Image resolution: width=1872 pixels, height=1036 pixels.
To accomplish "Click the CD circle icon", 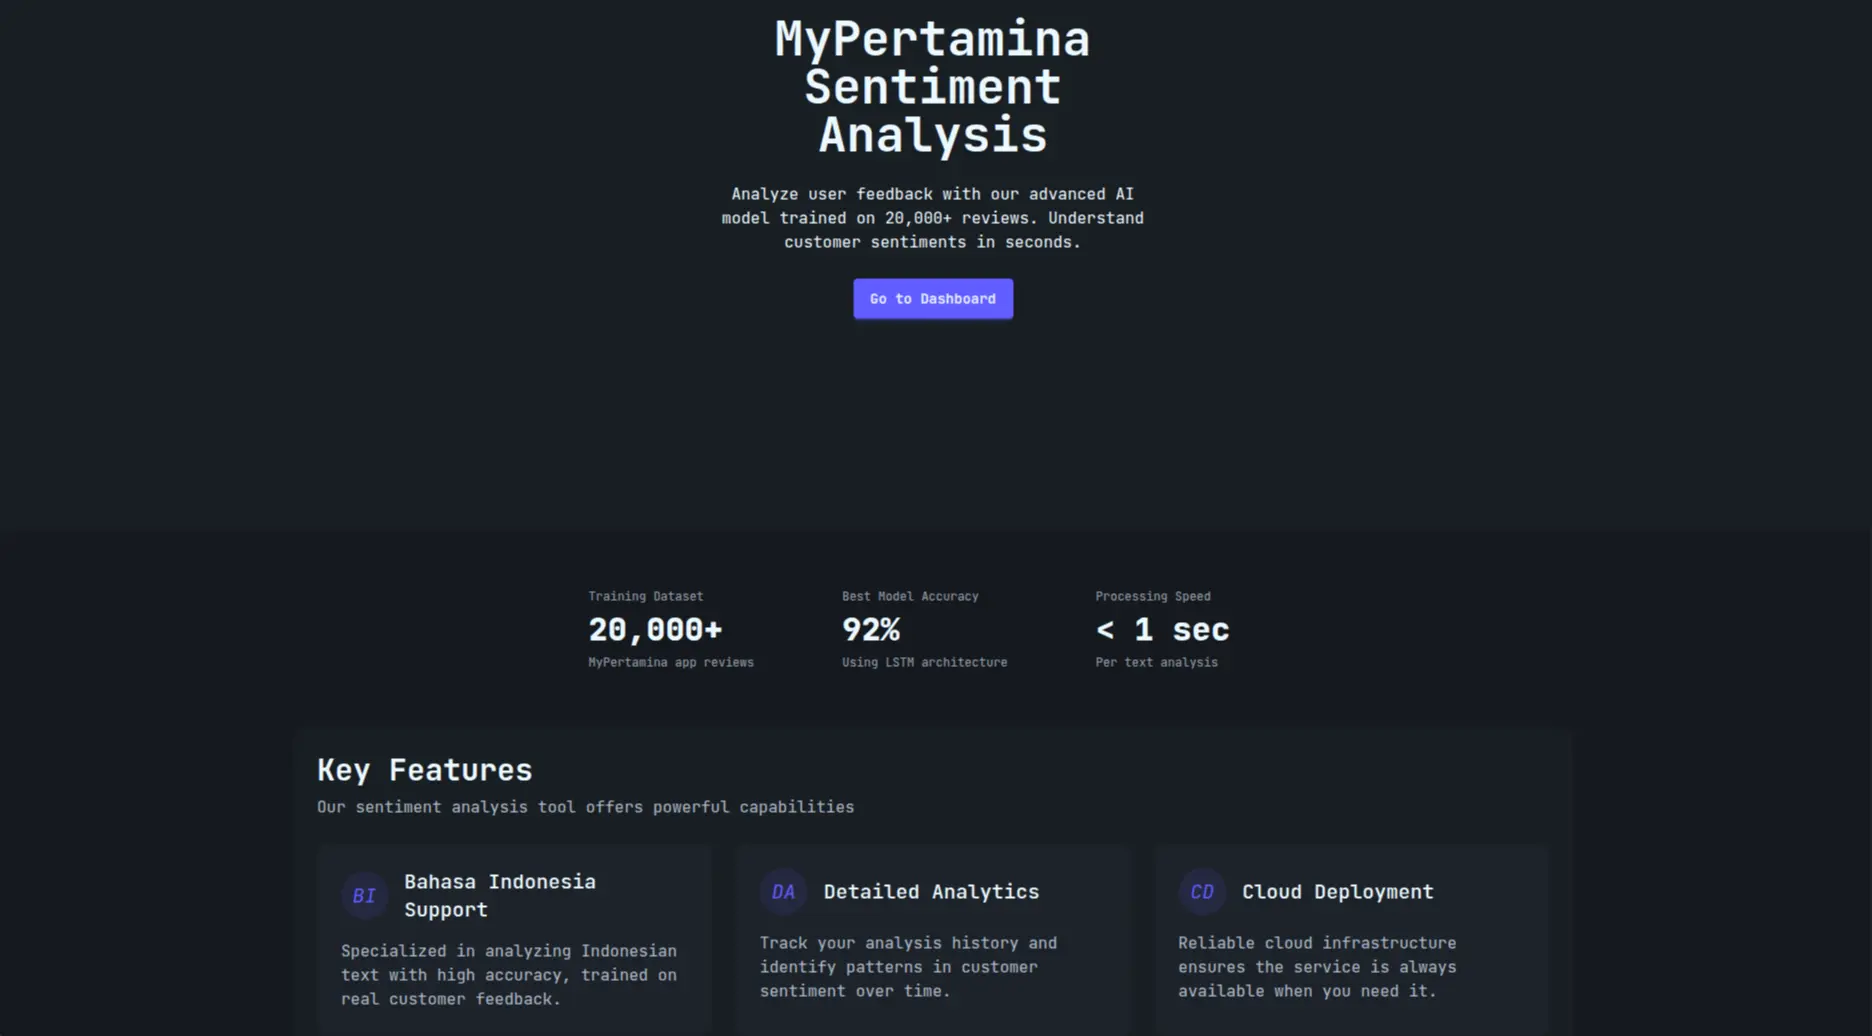I will coord(1201,891).
